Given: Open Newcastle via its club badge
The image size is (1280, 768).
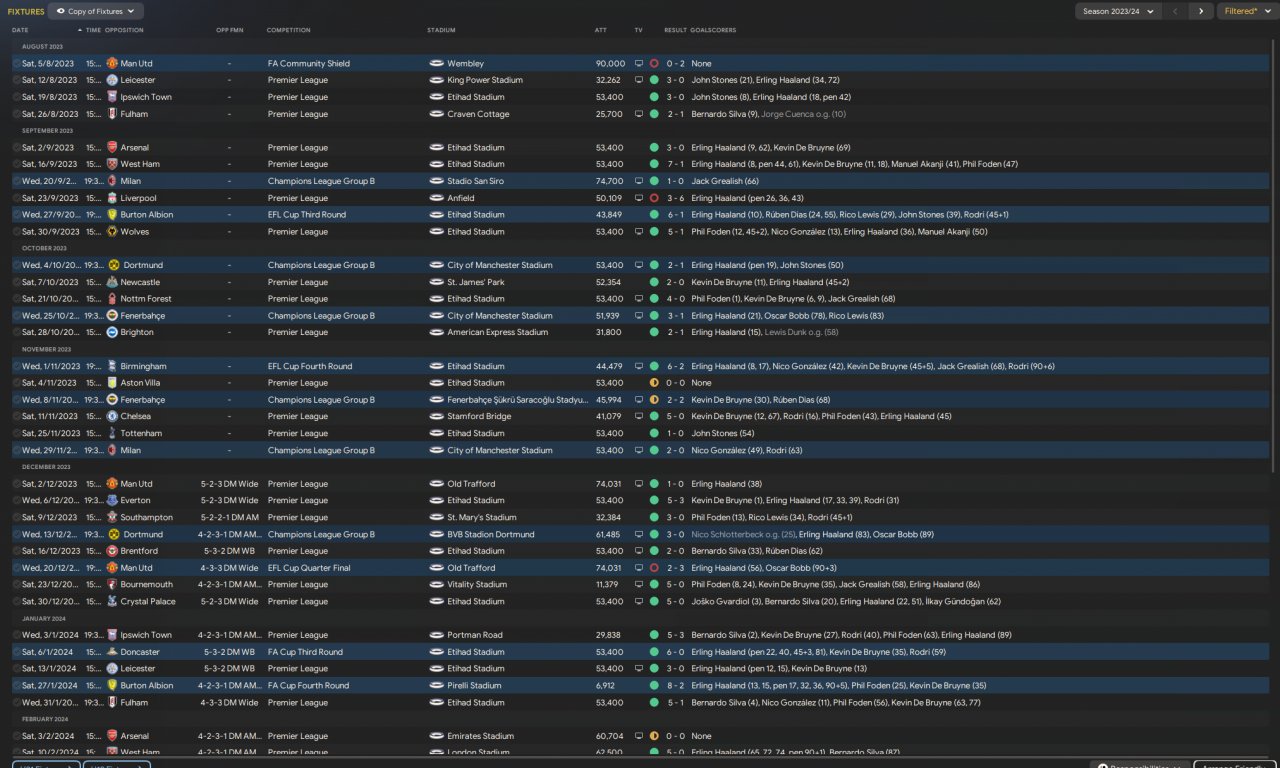Looking at the screenshot, I should tap(112, 282).
